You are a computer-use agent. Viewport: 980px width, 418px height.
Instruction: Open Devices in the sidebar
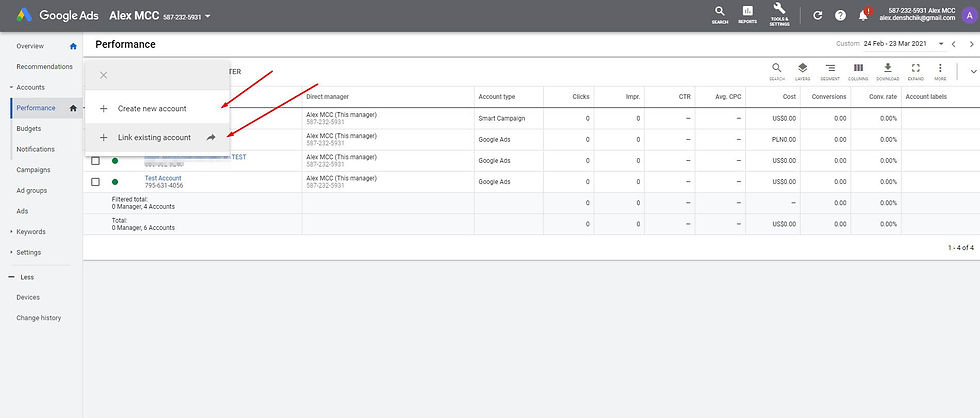coord(28,297)
